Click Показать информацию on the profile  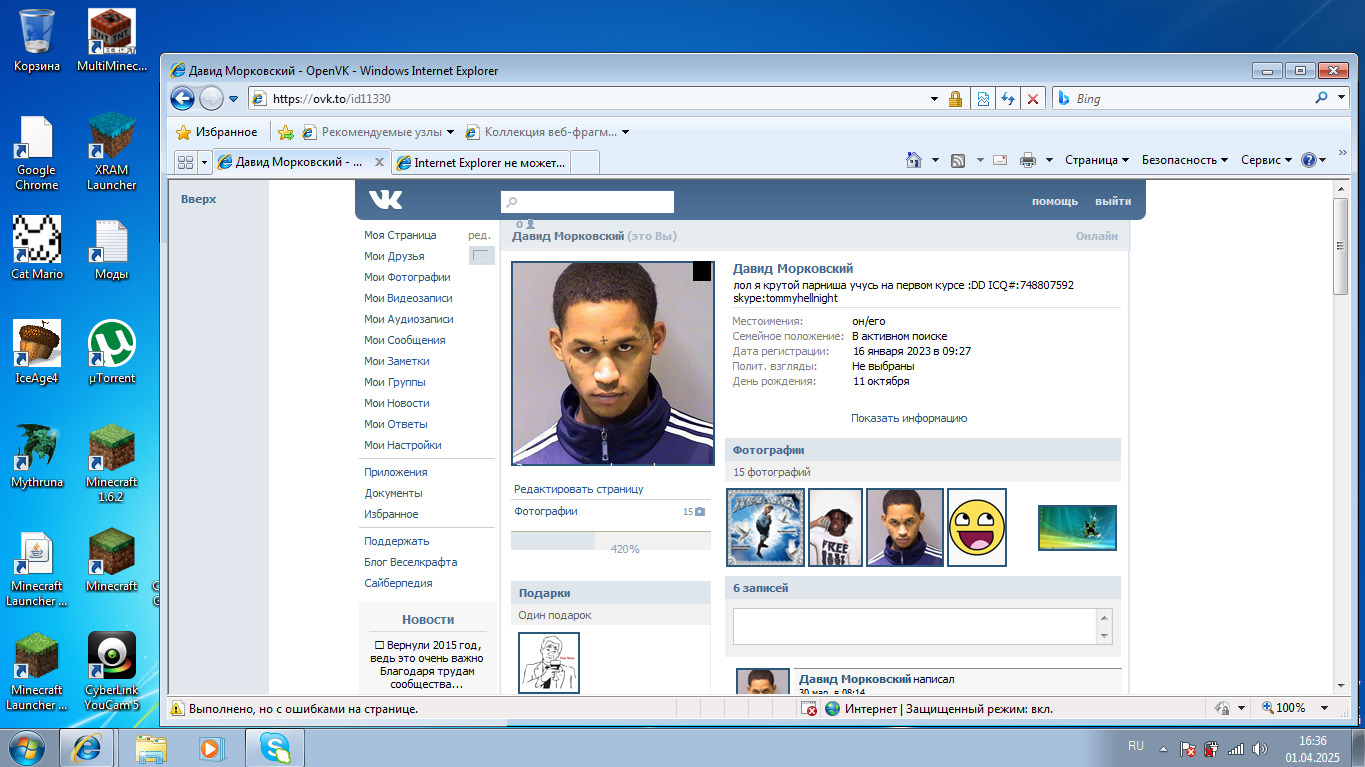pyautogui.click(x=908, y=418)
